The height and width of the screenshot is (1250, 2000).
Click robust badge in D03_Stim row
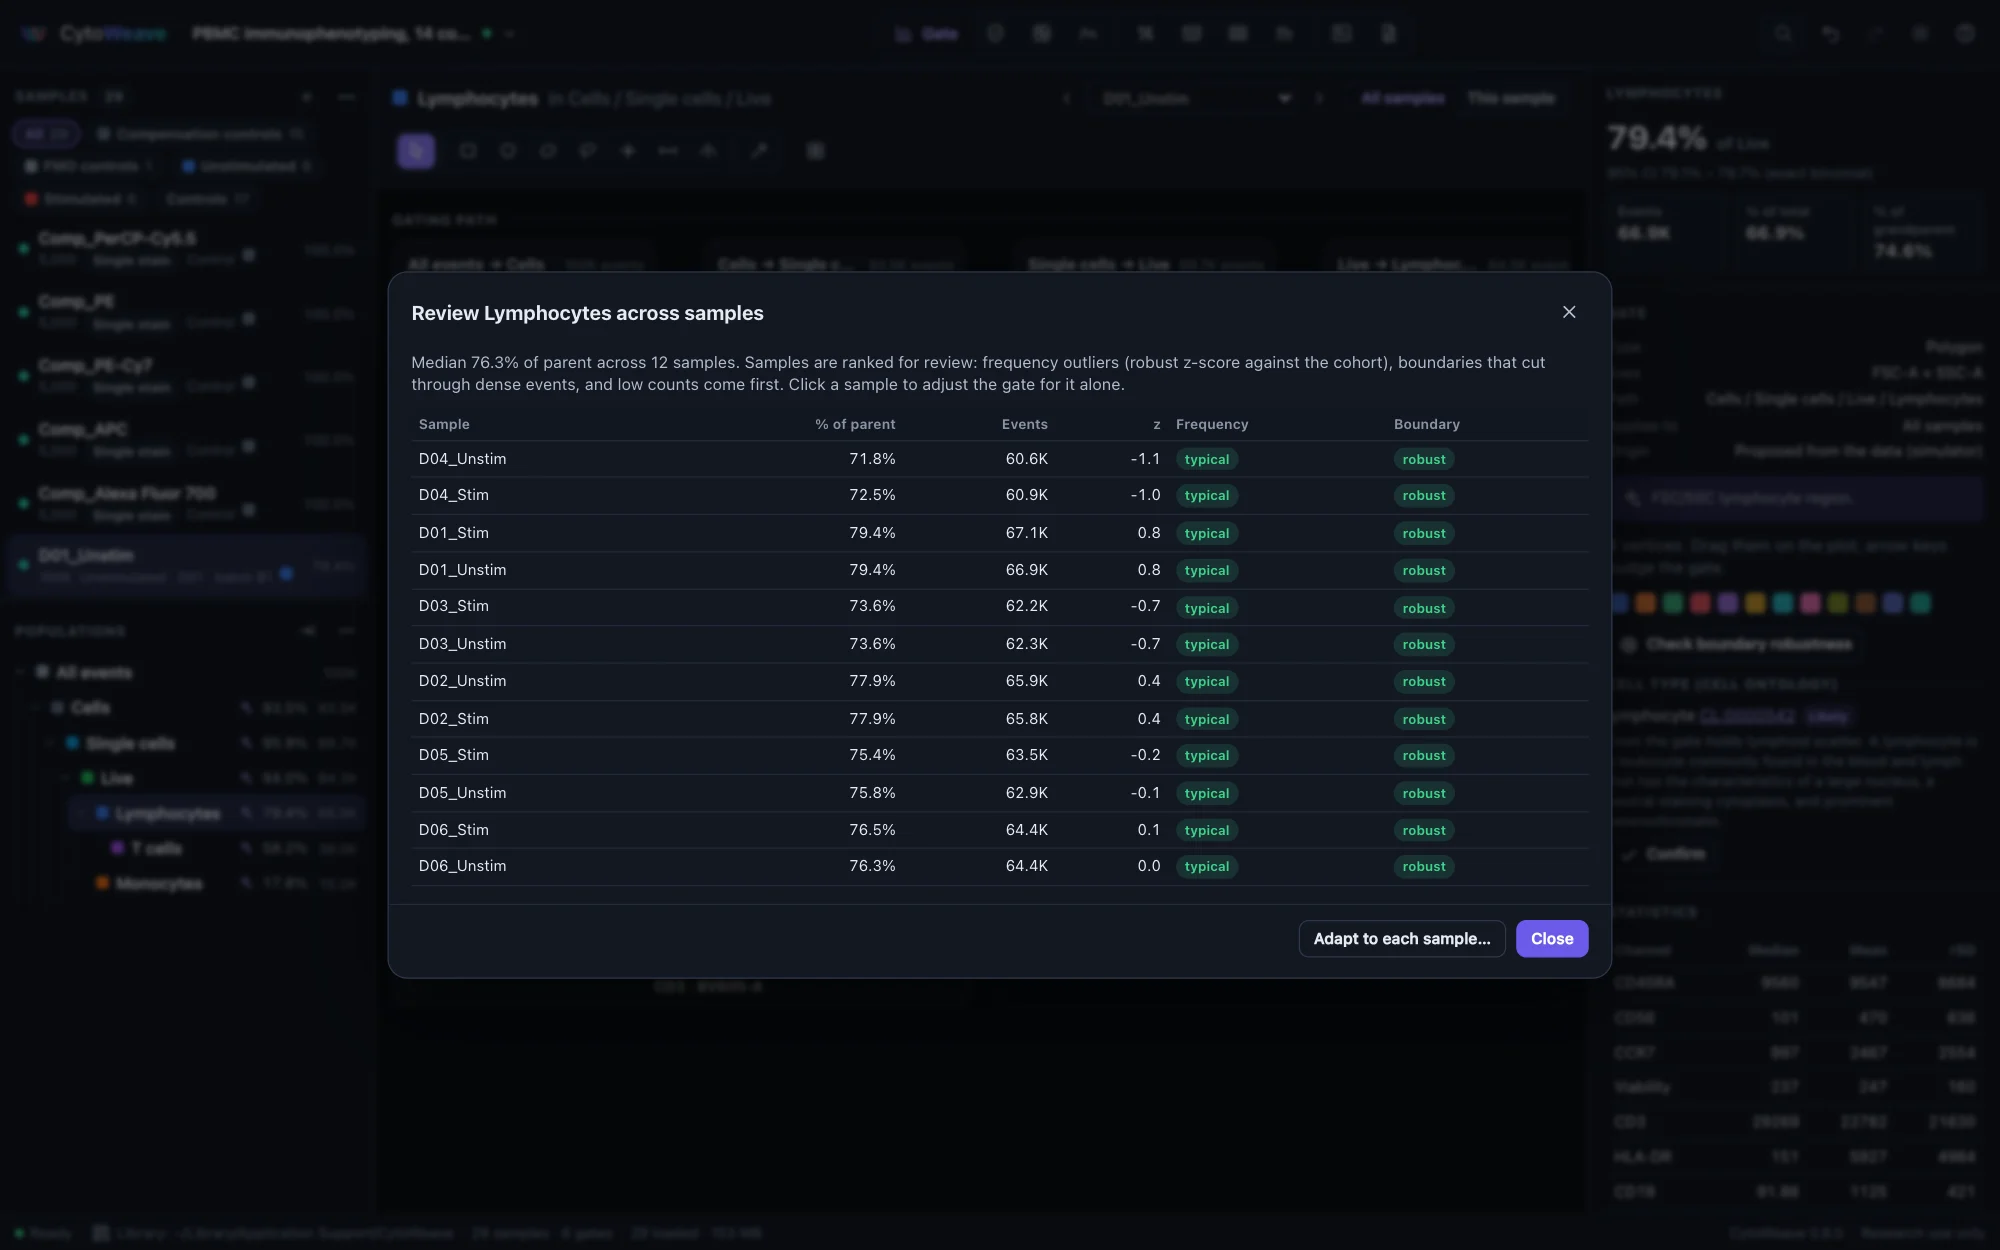(x=1424, y=608)
